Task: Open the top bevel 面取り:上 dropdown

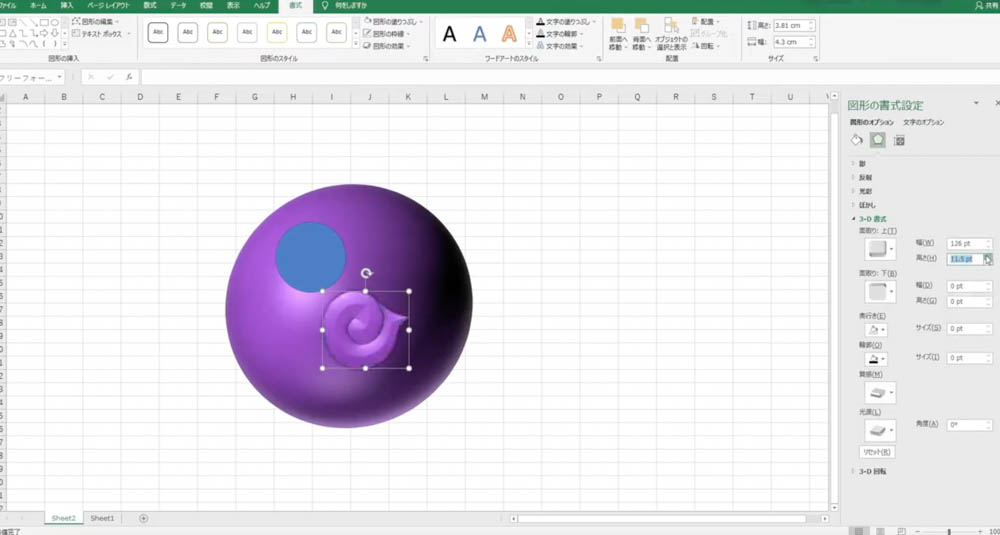Action: (x=880, y=249)
